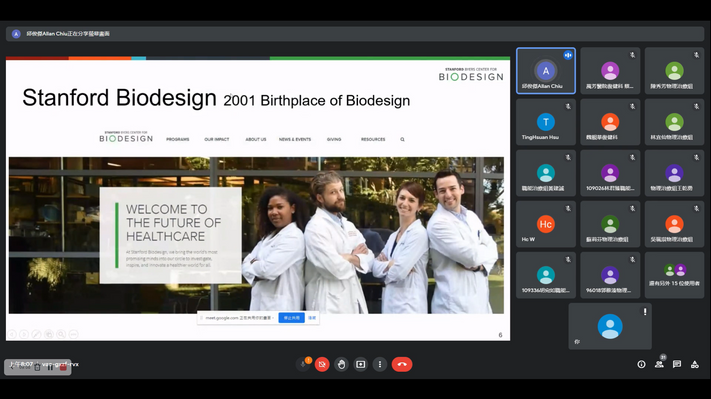Click About Us in the Biodesign menu
This screenshot has width=711, height=399.
(256, 139)
